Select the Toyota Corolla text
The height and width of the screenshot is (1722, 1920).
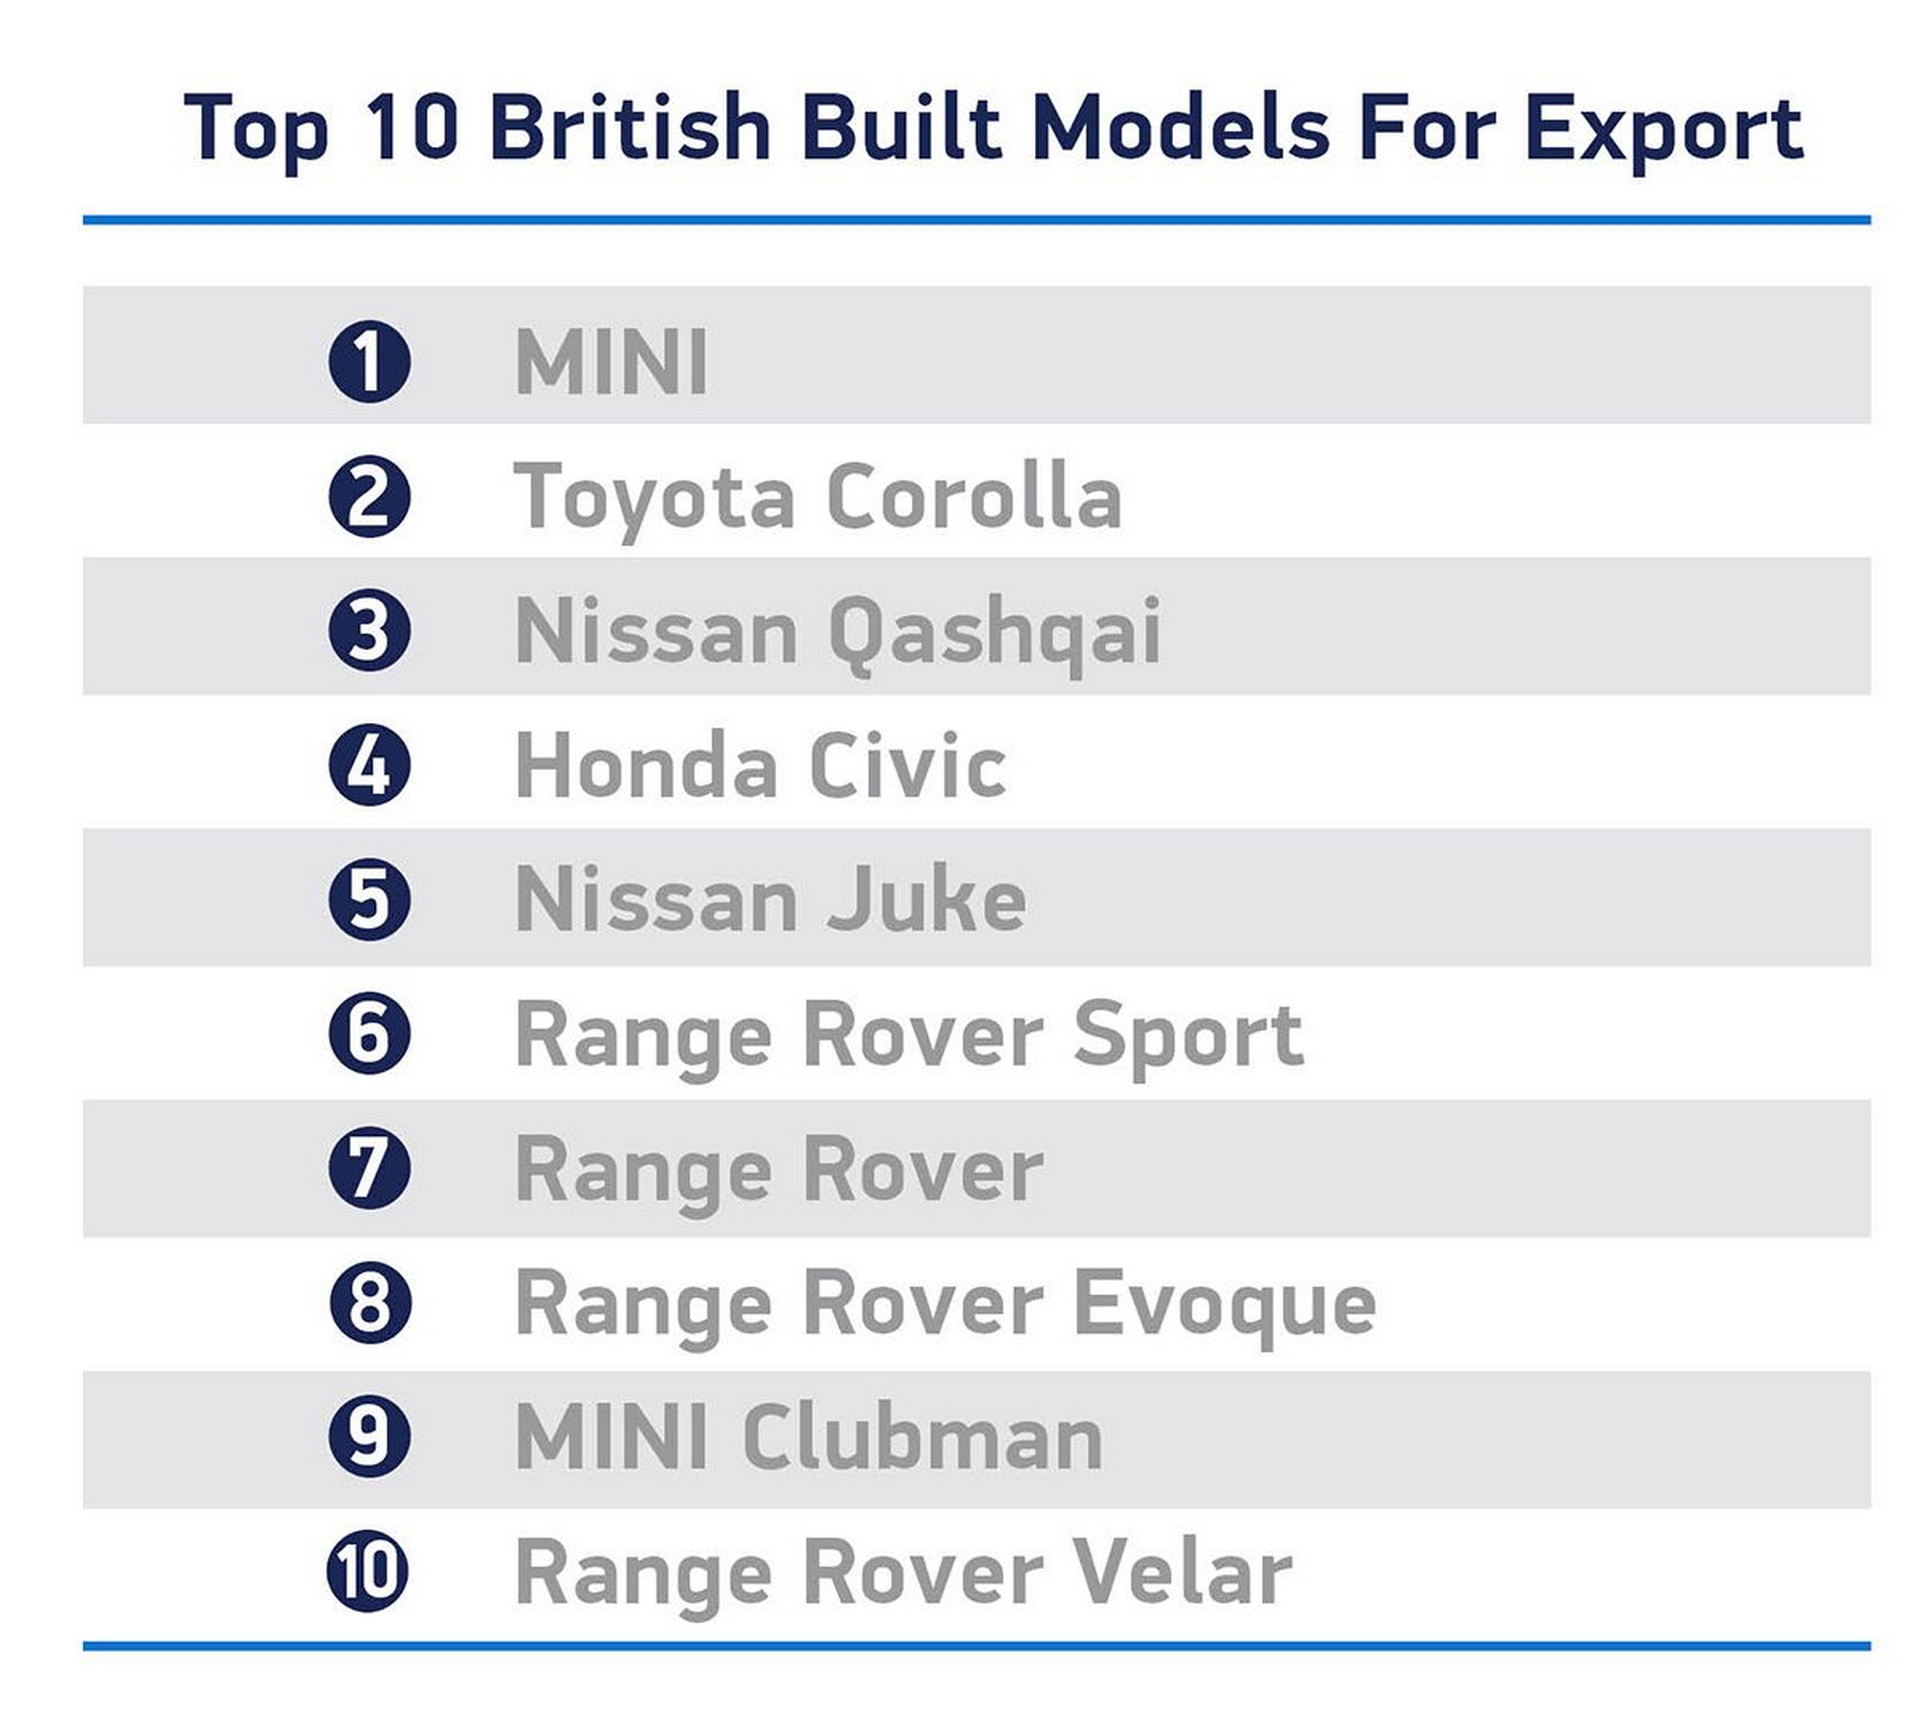point(817,496)
